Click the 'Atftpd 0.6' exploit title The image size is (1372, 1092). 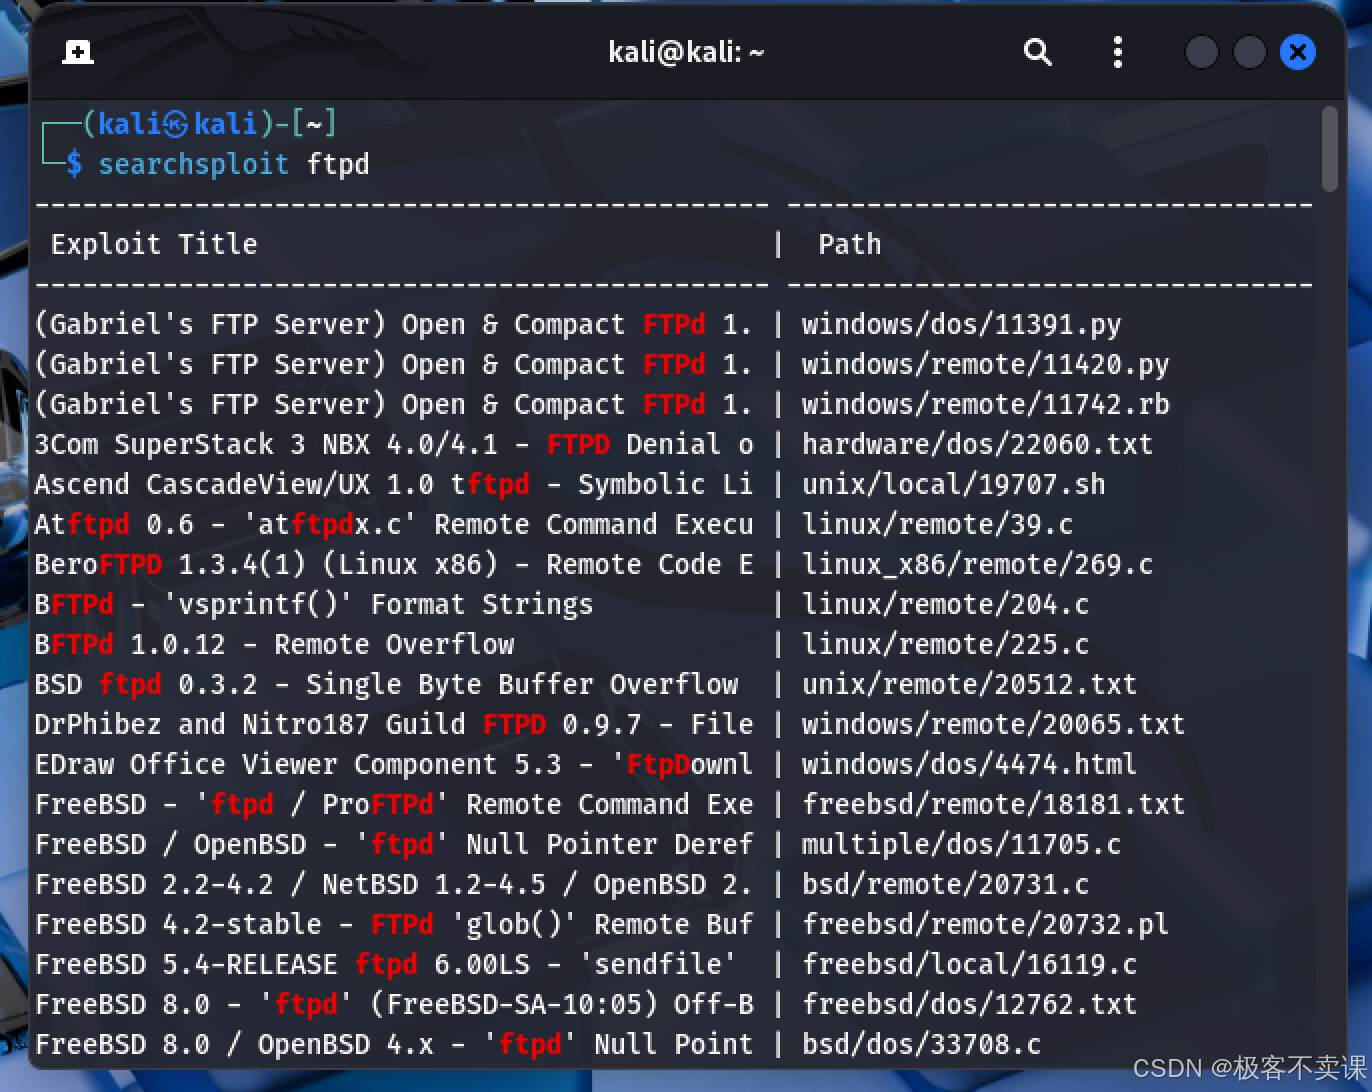[394, 524]
